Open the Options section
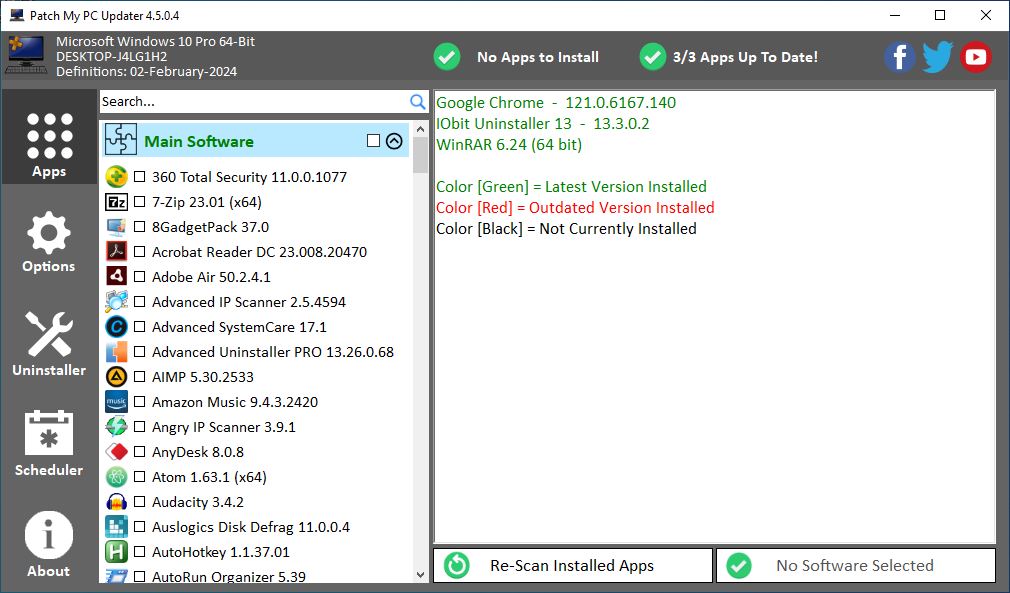The height and width of the screenshot is (593, 1010). click(49, 241)
